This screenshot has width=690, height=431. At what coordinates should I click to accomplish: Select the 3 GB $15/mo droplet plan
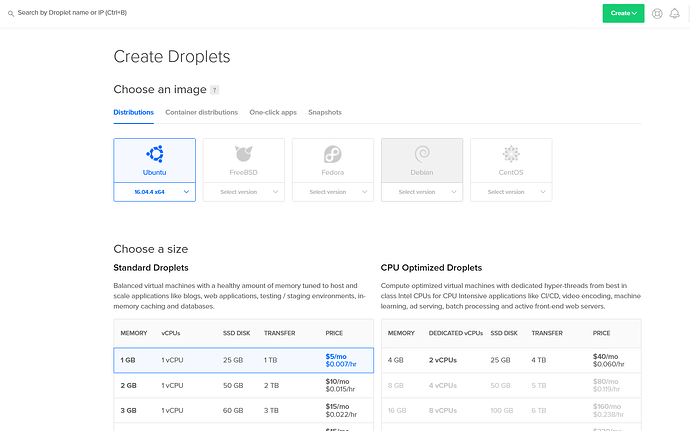tap(244, 411)
